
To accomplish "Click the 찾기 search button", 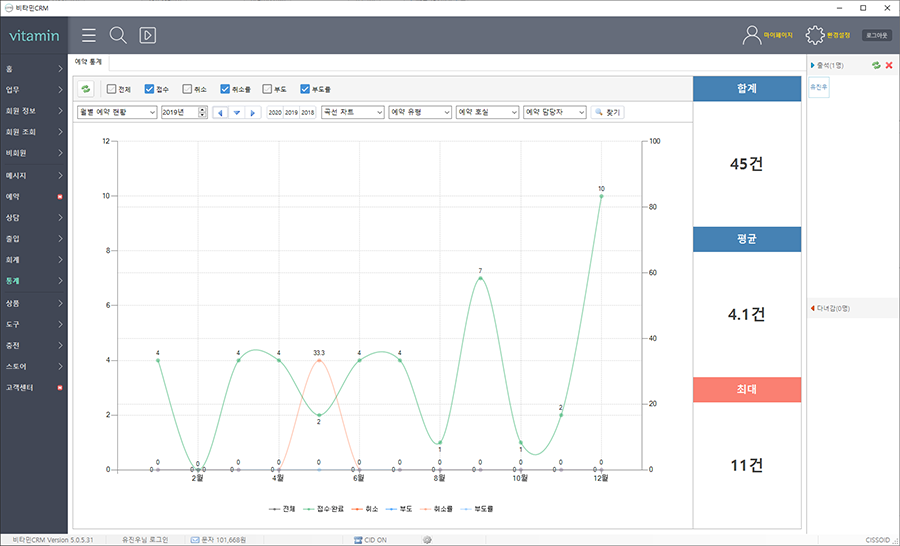I will coord(607,113).
